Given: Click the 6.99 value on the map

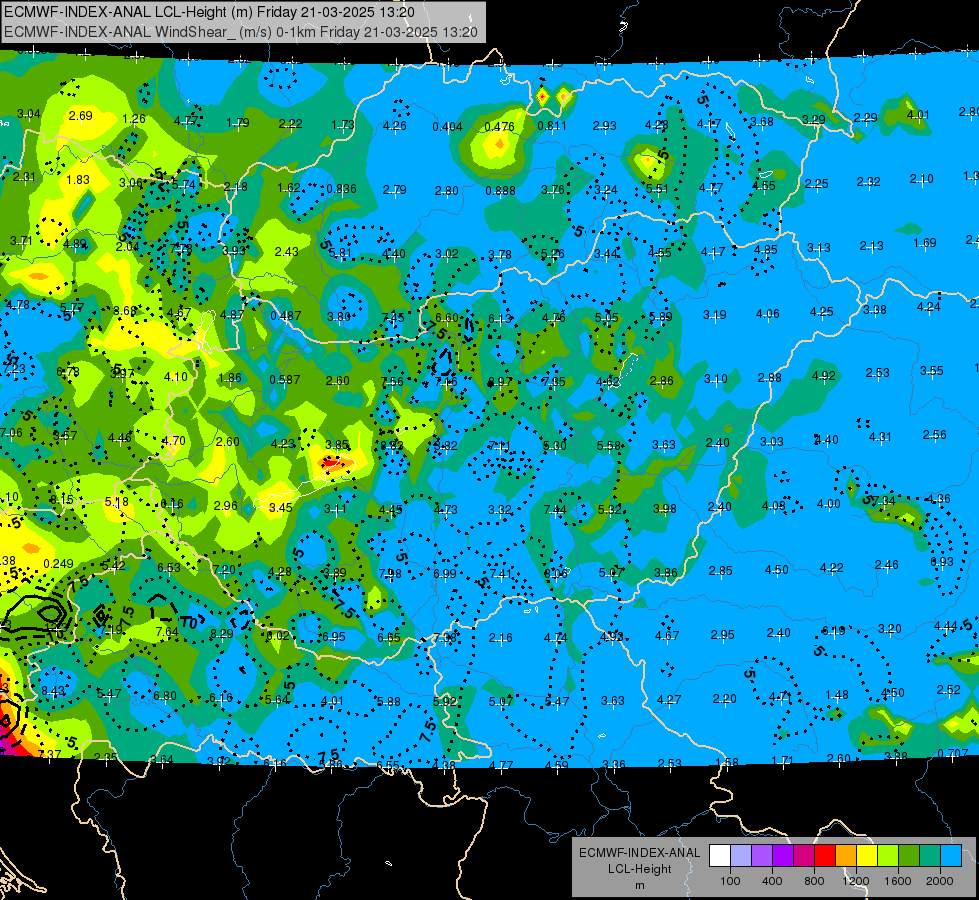Looking at the screenshot, I should 445,573.
